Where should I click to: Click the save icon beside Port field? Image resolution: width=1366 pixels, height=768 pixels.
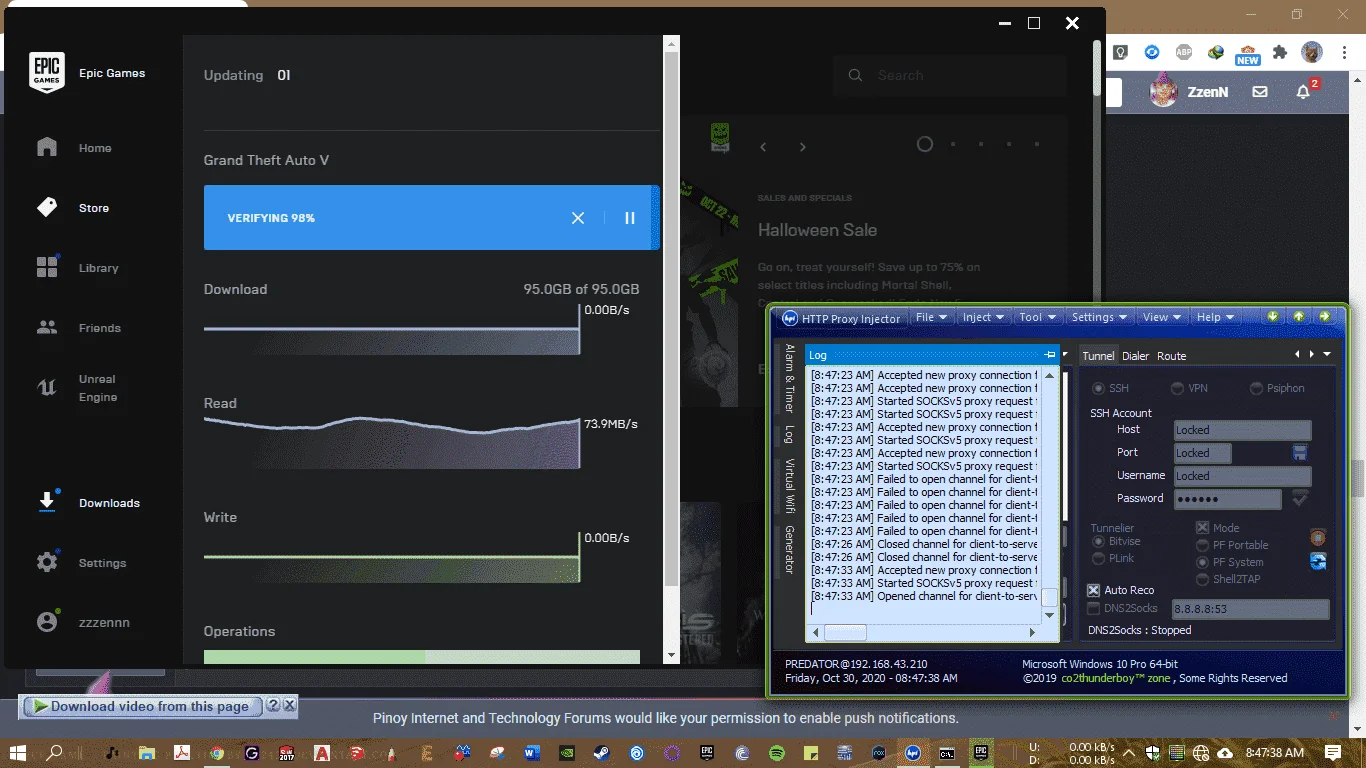(1300, 453)
